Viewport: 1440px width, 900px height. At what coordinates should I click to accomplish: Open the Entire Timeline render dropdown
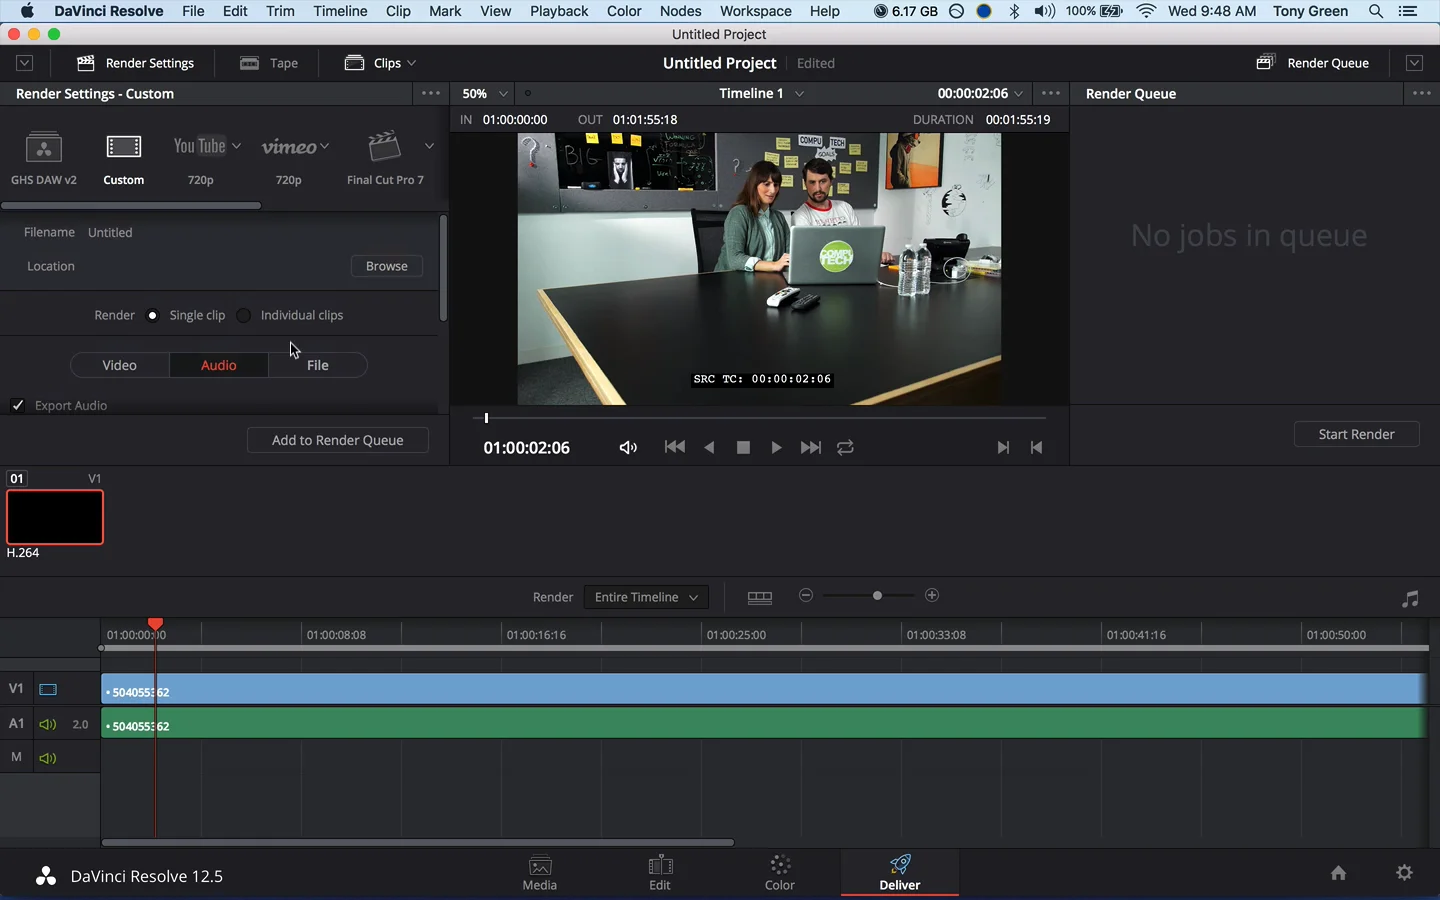point(646,597)
